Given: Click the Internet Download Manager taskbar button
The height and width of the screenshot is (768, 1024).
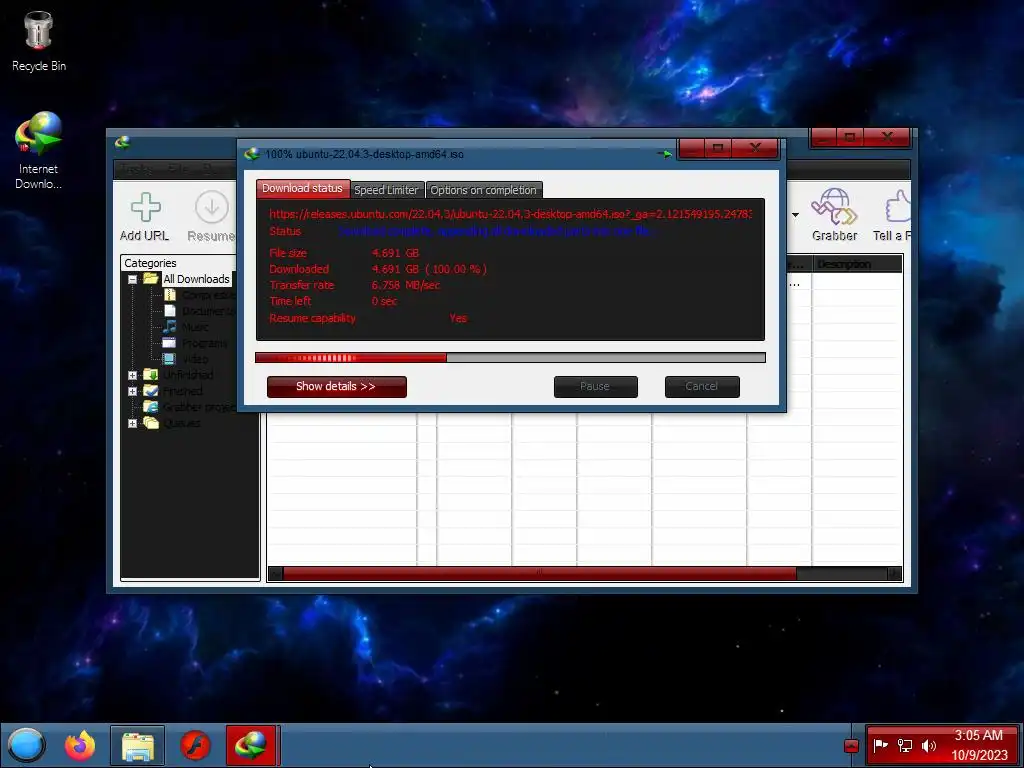Looking at the screenshot, I should tap(251, 745).
